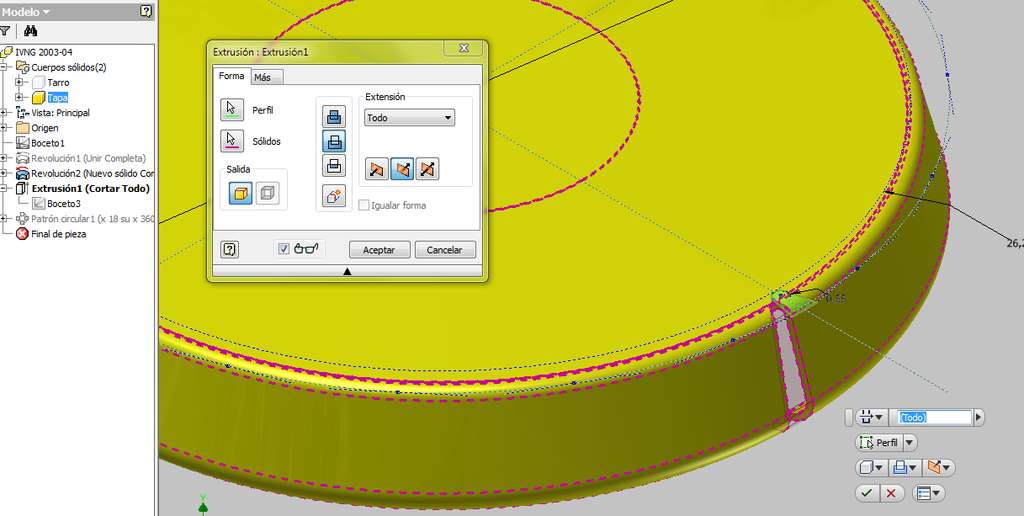Click the green checkmark in mini-toolbar

pos(867,493)
